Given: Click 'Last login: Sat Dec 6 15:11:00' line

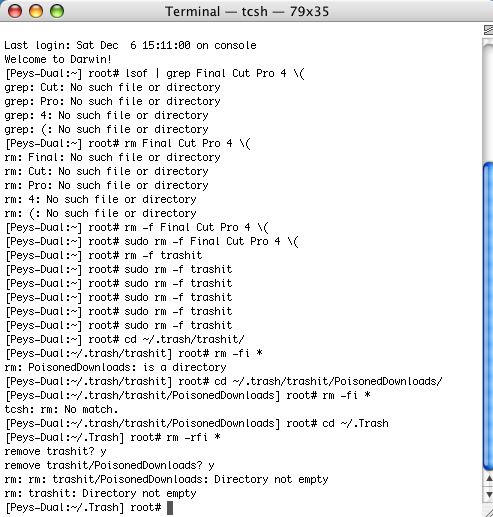Looking at the screenshot, I should [130, 45].
